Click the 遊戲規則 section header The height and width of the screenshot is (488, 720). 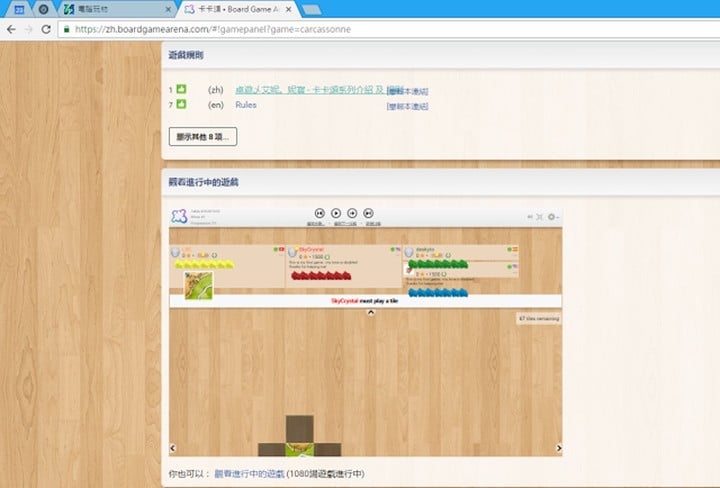pos(186,55)
